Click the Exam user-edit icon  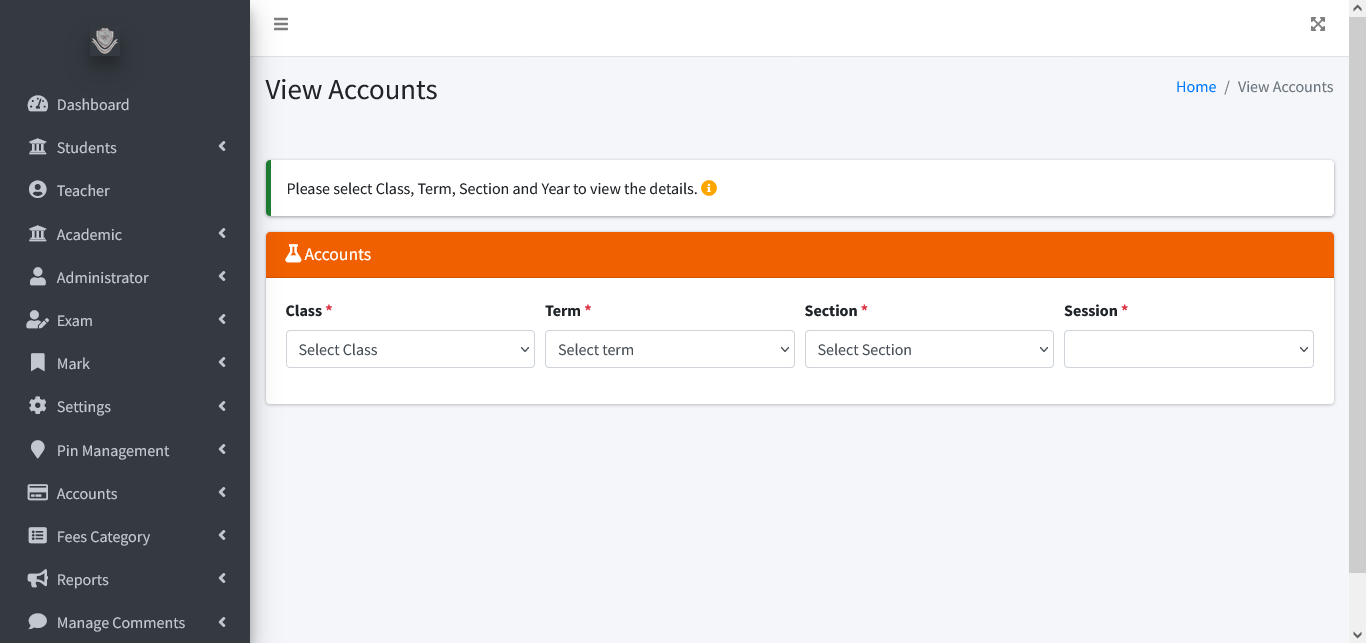(x=38, y=320)
